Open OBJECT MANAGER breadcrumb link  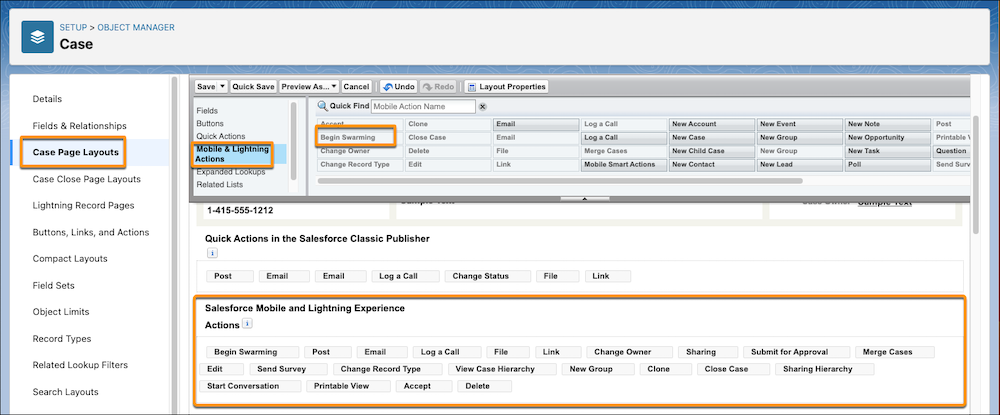click(136, 27)
